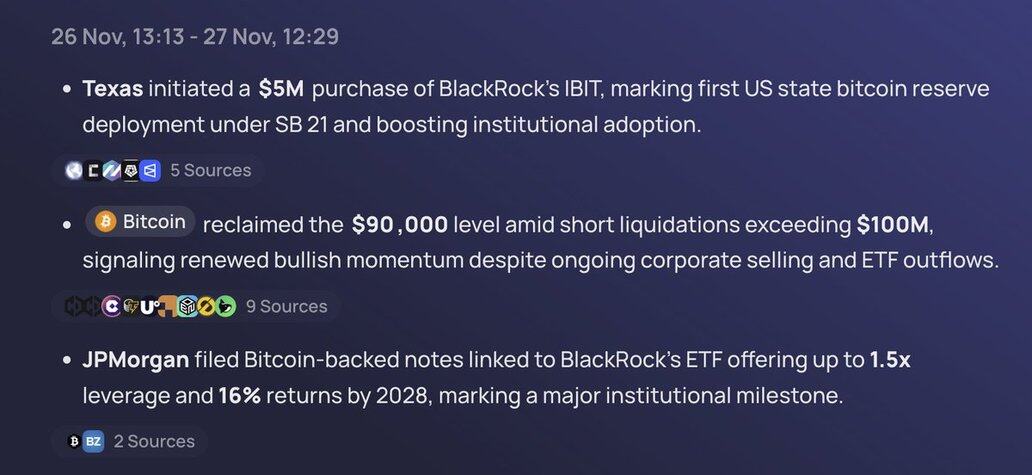The image size is (1032, 475).
Task: Click the yellow circular slash source icon
Action: point(207,306)
